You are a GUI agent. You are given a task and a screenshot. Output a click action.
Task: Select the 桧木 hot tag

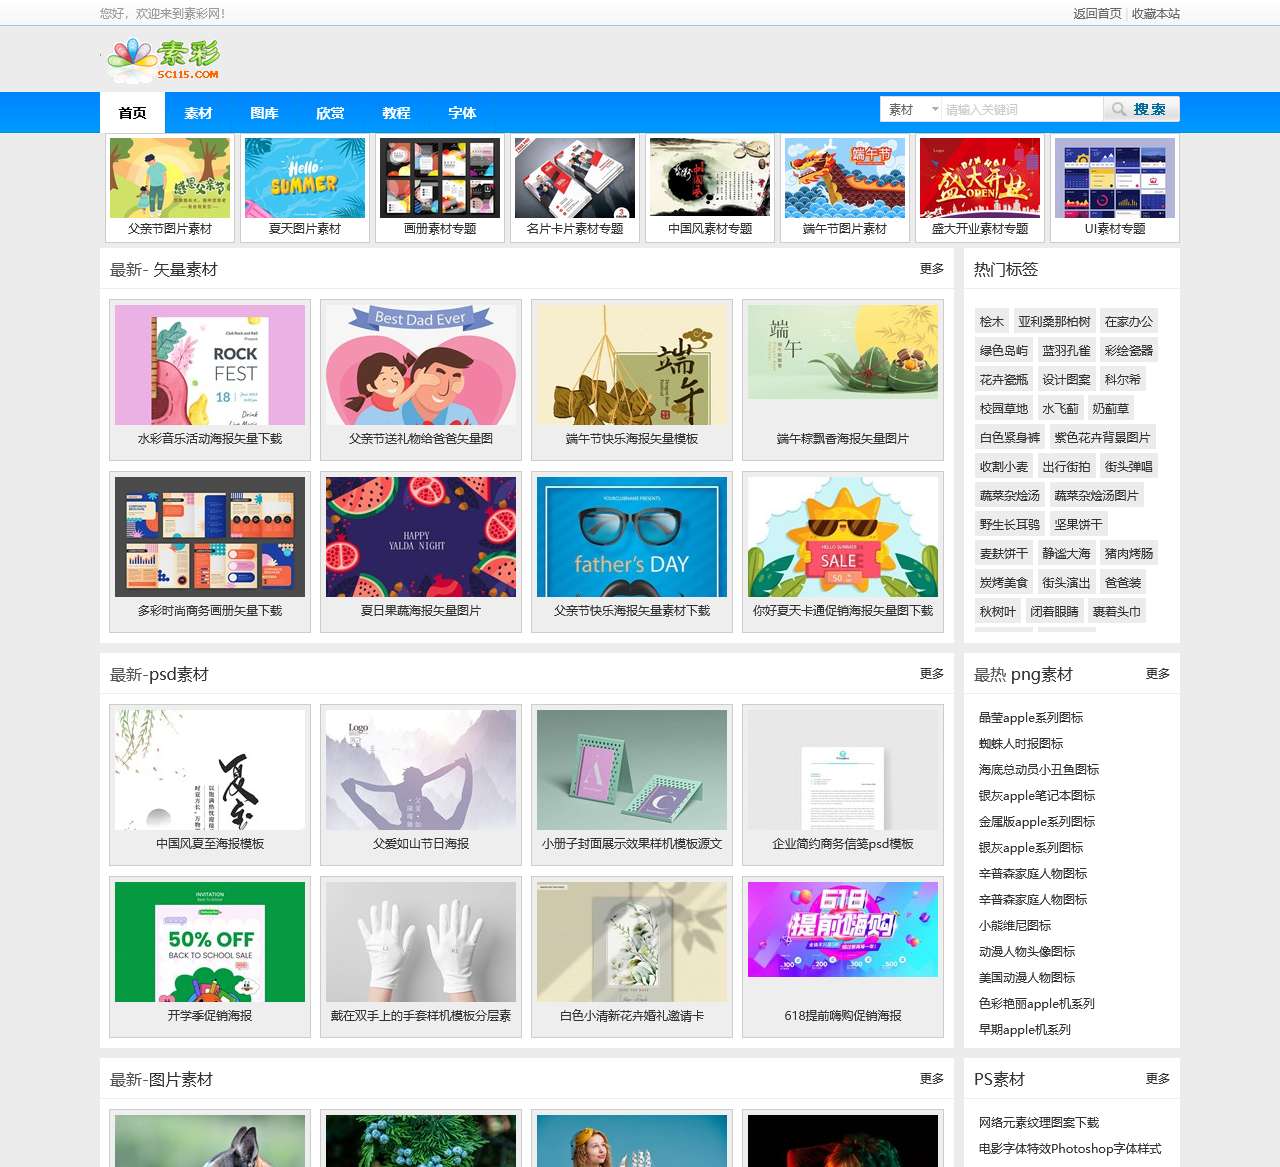tap(992, 322)
